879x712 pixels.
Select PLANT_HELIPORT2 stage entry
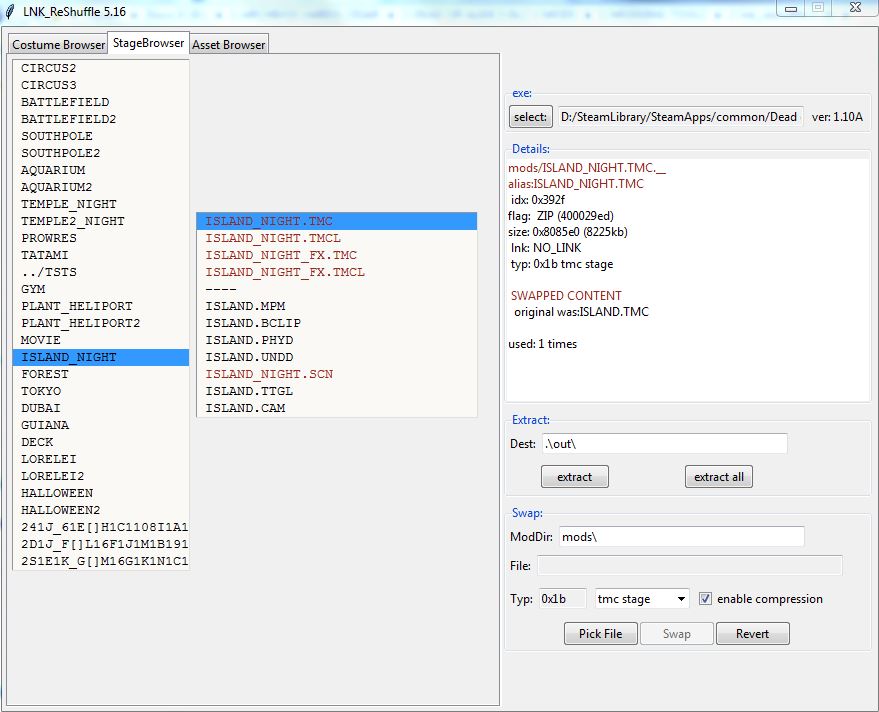[101, 323]
